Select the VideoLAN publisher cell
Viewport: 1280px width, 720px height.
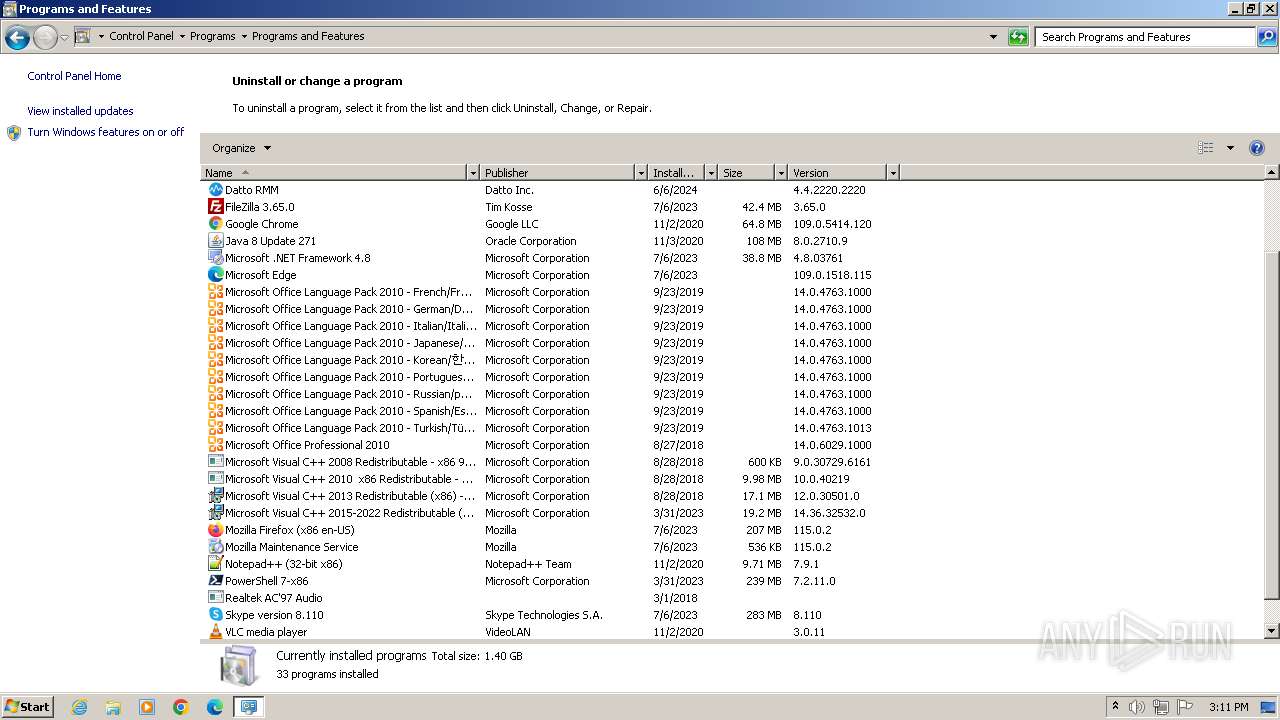coord(508,632)
